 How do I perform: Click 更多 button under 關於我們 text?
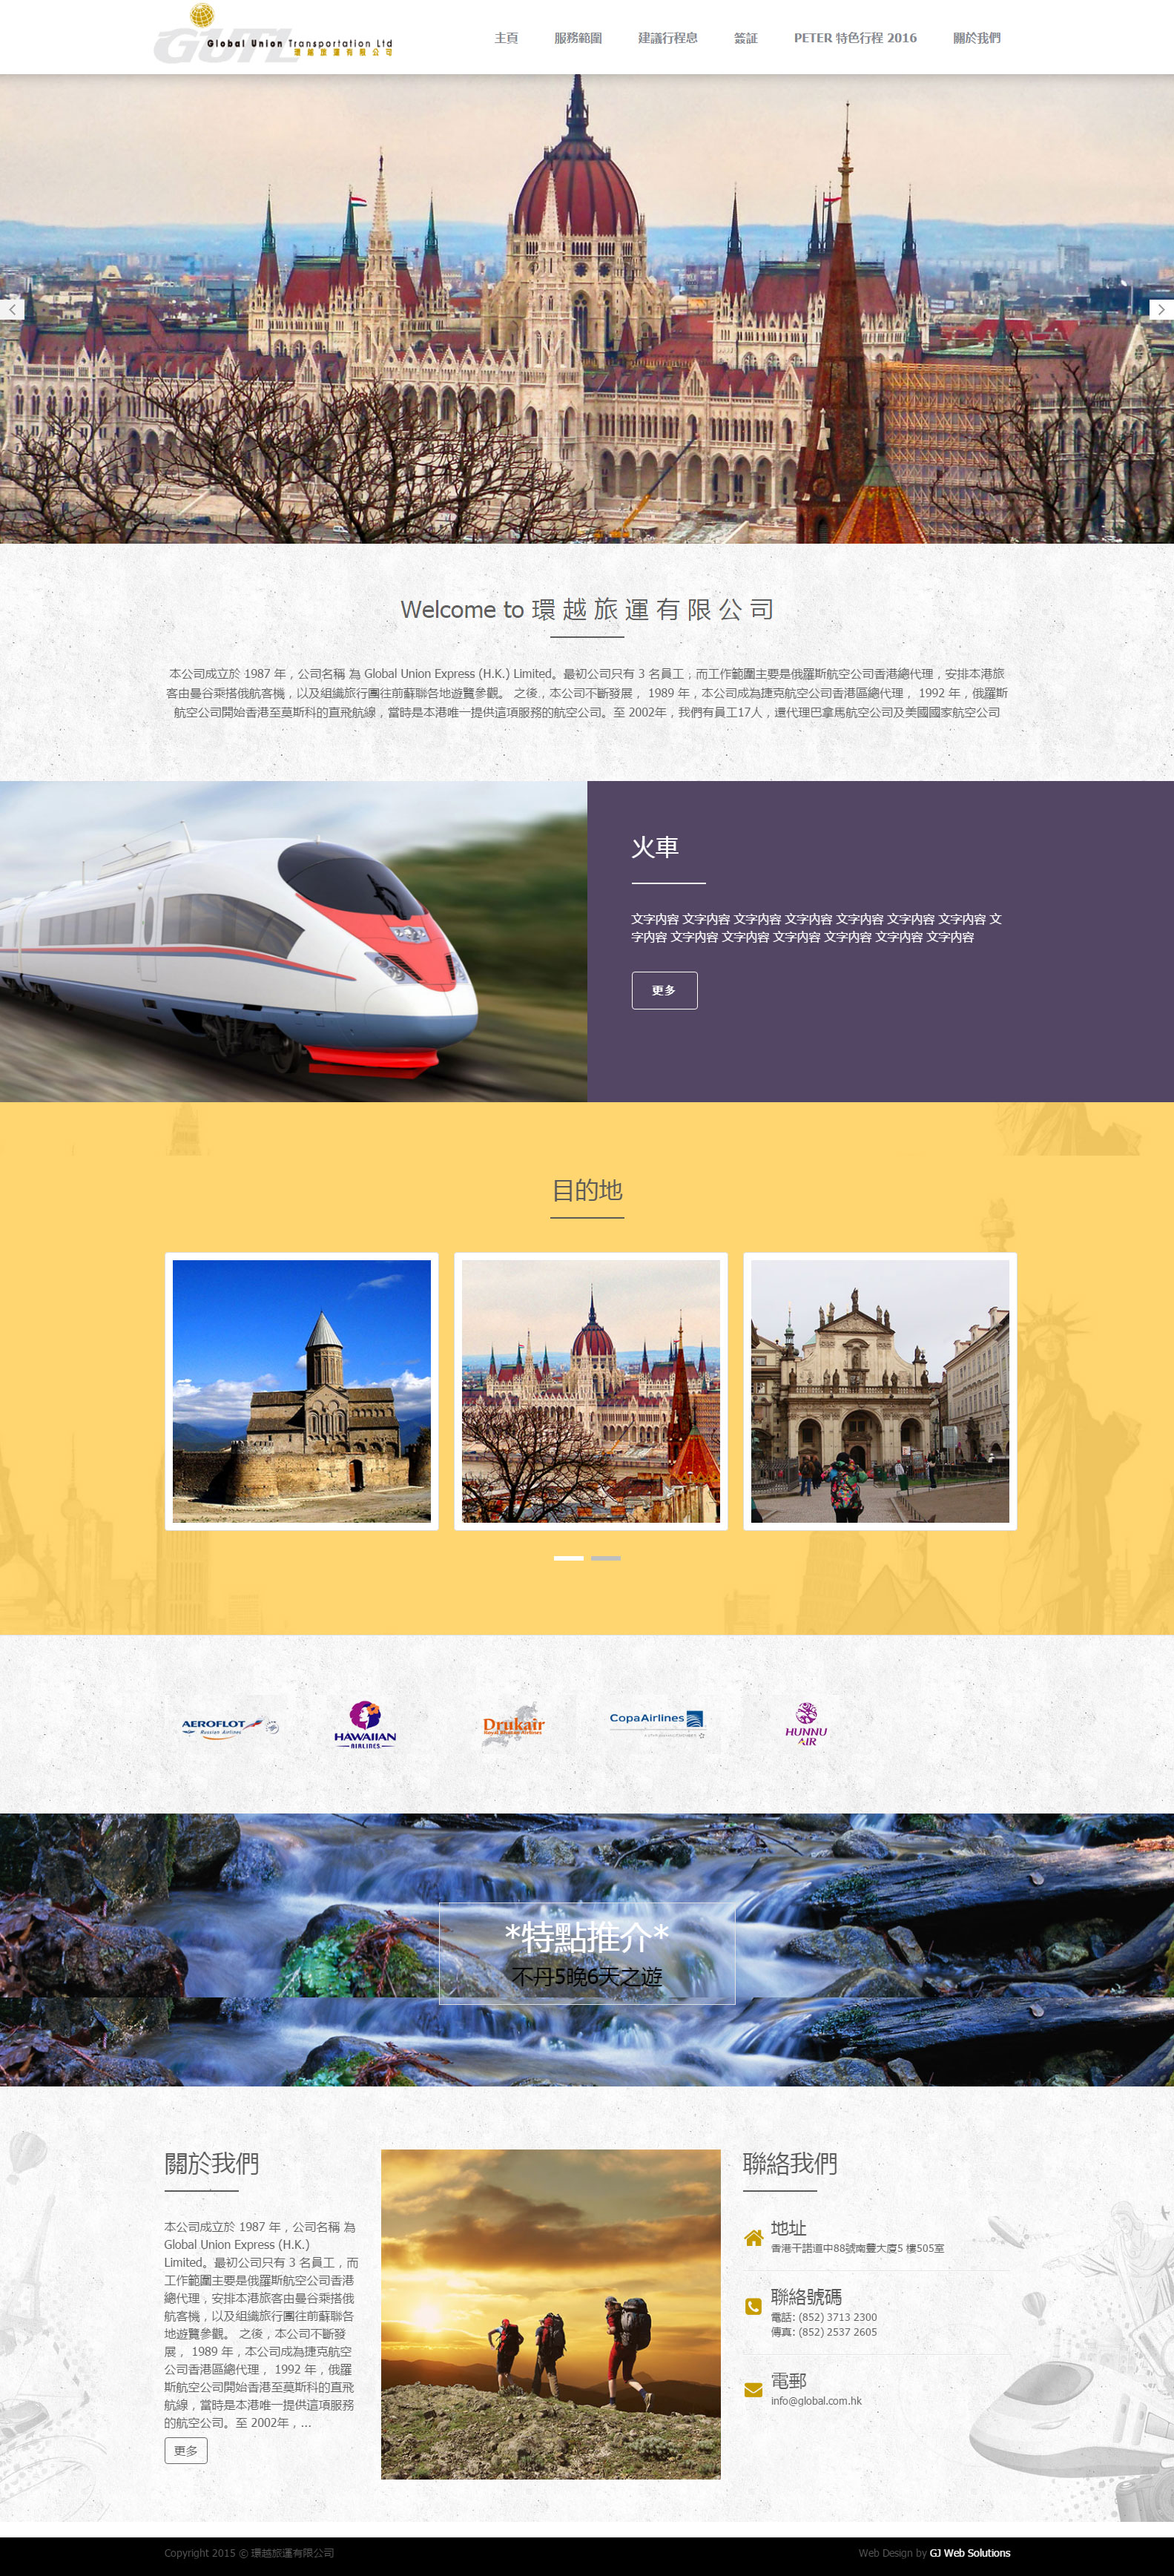[x=186, y=2450]
